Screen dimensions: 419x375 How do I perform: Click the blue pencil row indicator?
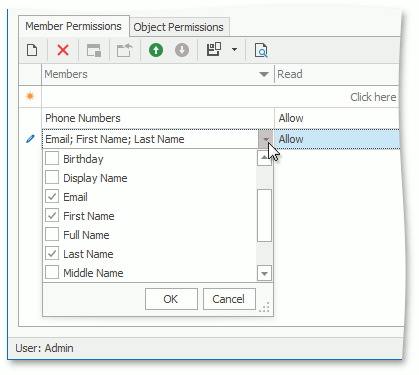pos(30,139)
